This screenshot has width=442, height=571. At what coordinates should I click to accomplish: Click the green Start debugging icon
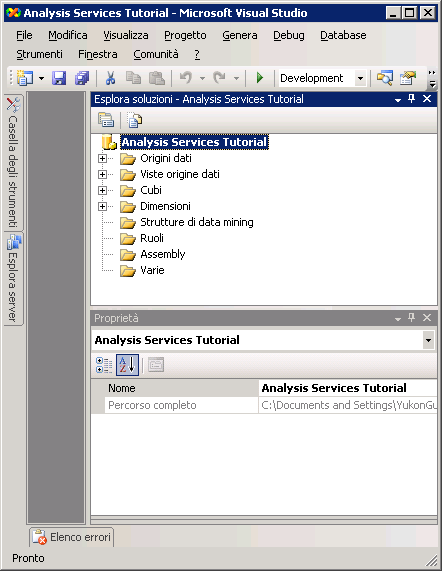[x=260, y=78]
